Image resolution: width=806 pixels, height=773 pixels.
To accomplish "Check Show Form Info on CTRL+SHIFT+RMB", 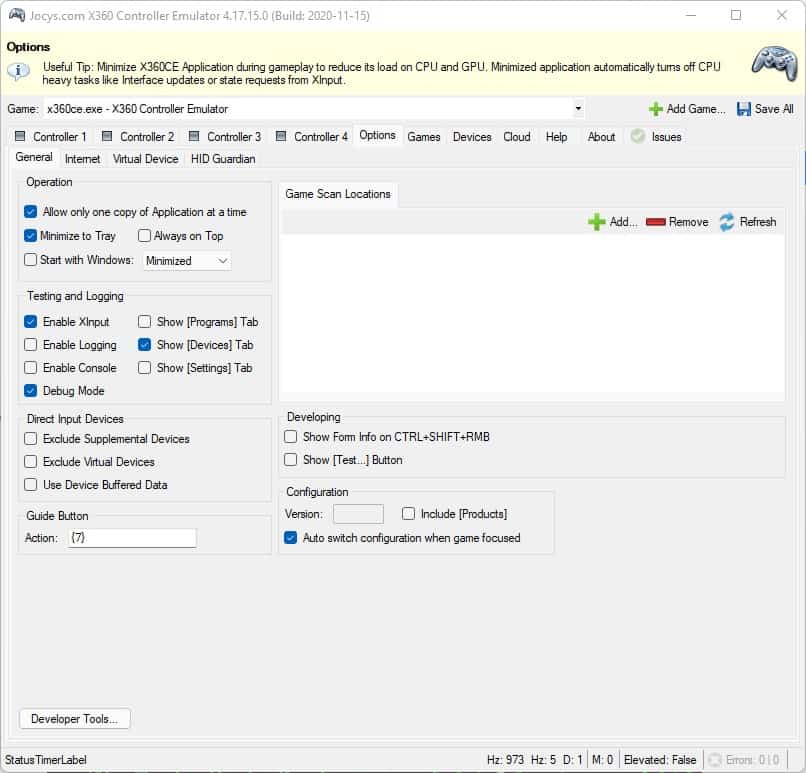I will [290, 436].
